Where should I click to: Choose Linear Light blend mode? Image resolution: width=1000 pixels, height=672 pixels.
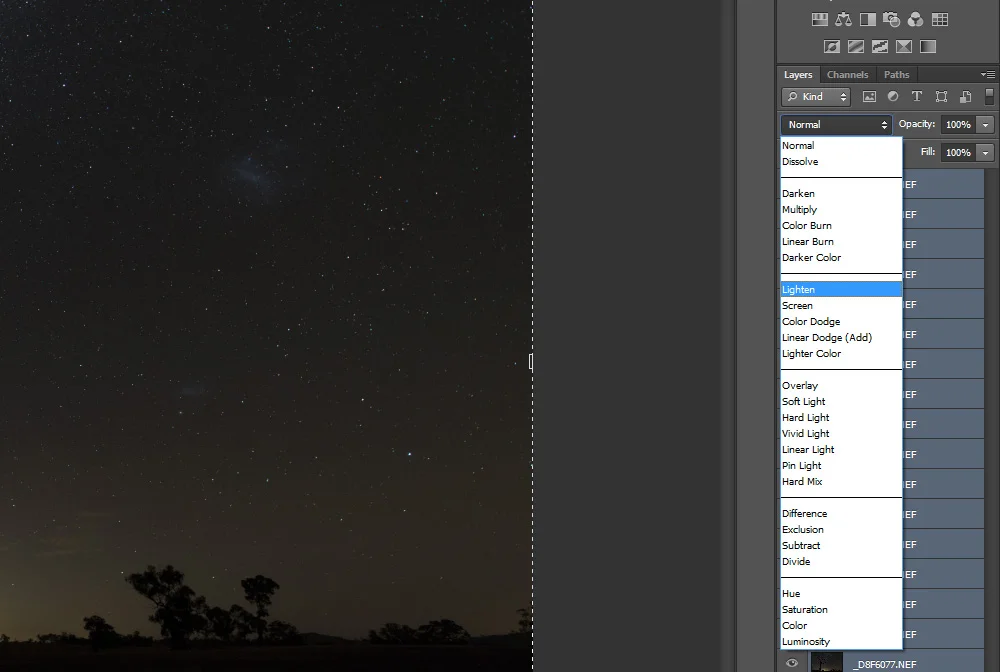(841, 449)
